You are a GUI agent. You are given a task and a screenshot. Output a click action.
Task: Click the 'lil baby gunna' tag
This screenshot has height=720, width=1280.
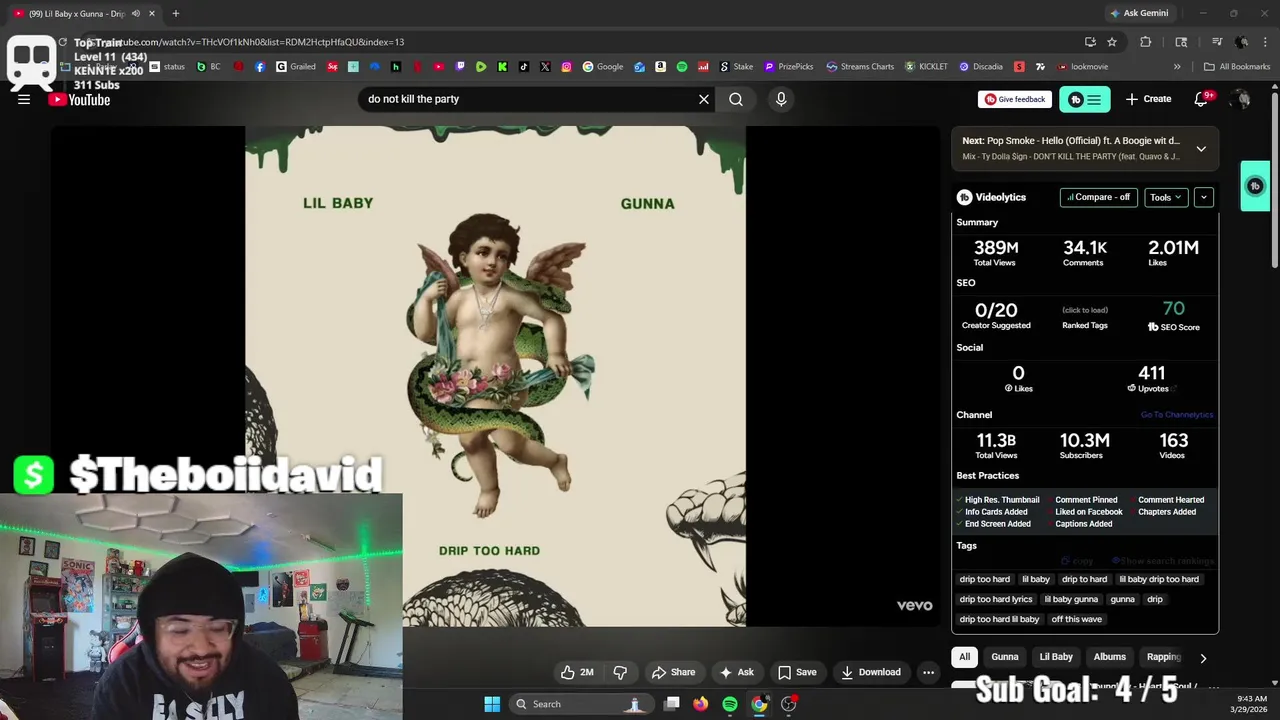click(x=1071, y=599)
